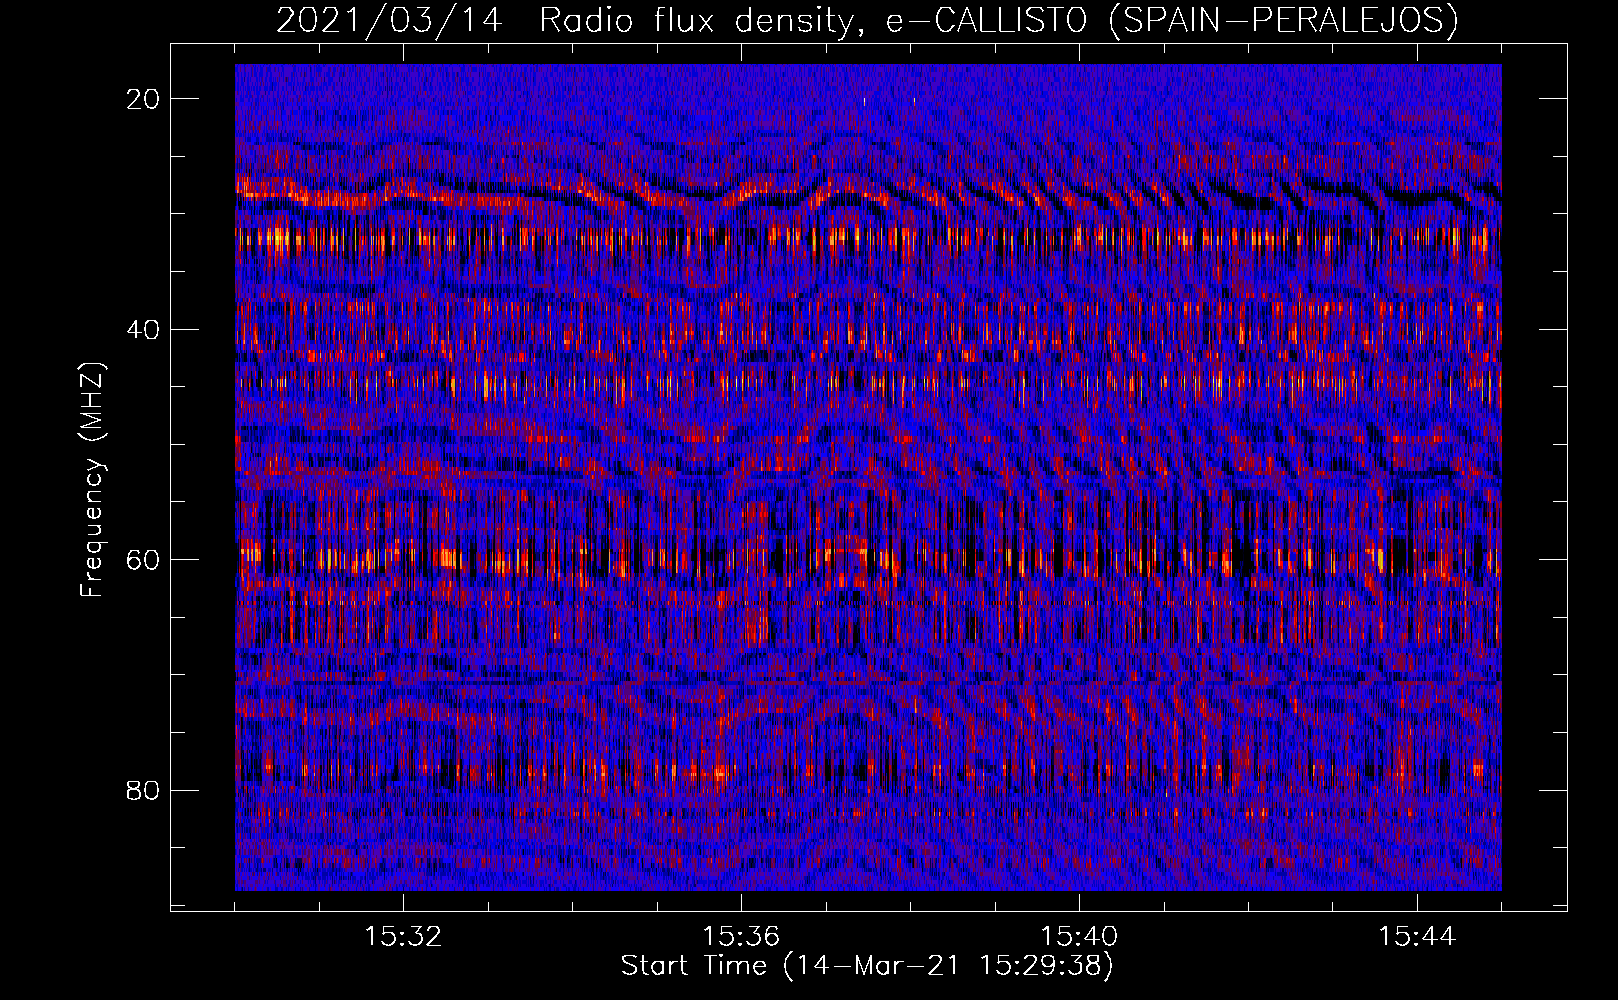Click the 40 MHz frequency tick label

point(144,329)
